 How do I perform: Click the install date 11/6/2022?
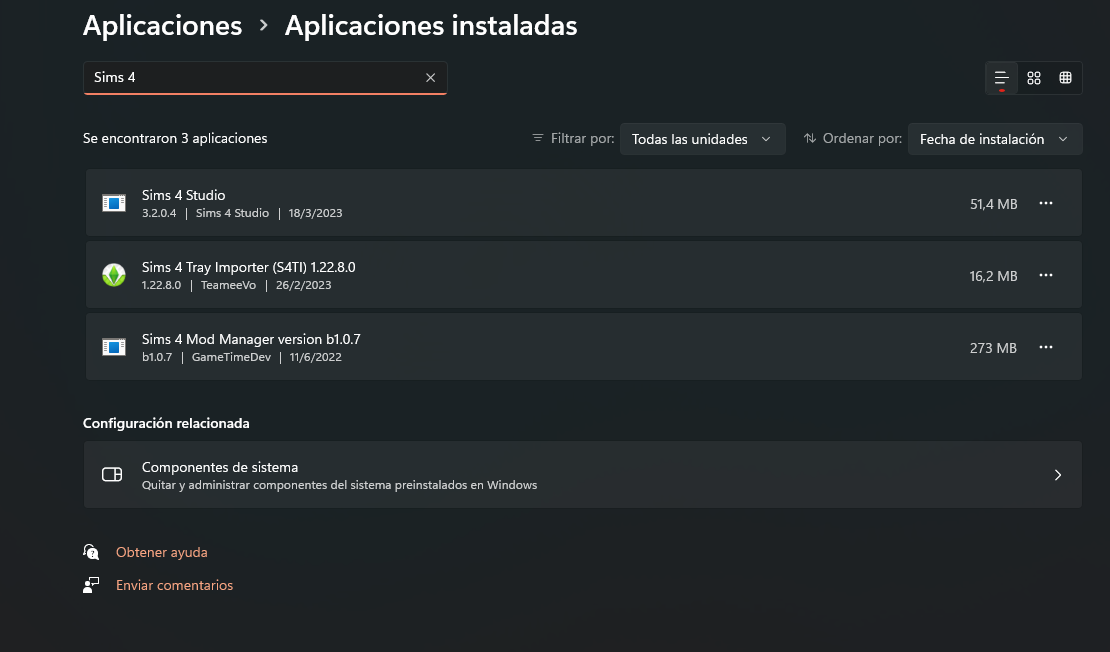(316, 358)
